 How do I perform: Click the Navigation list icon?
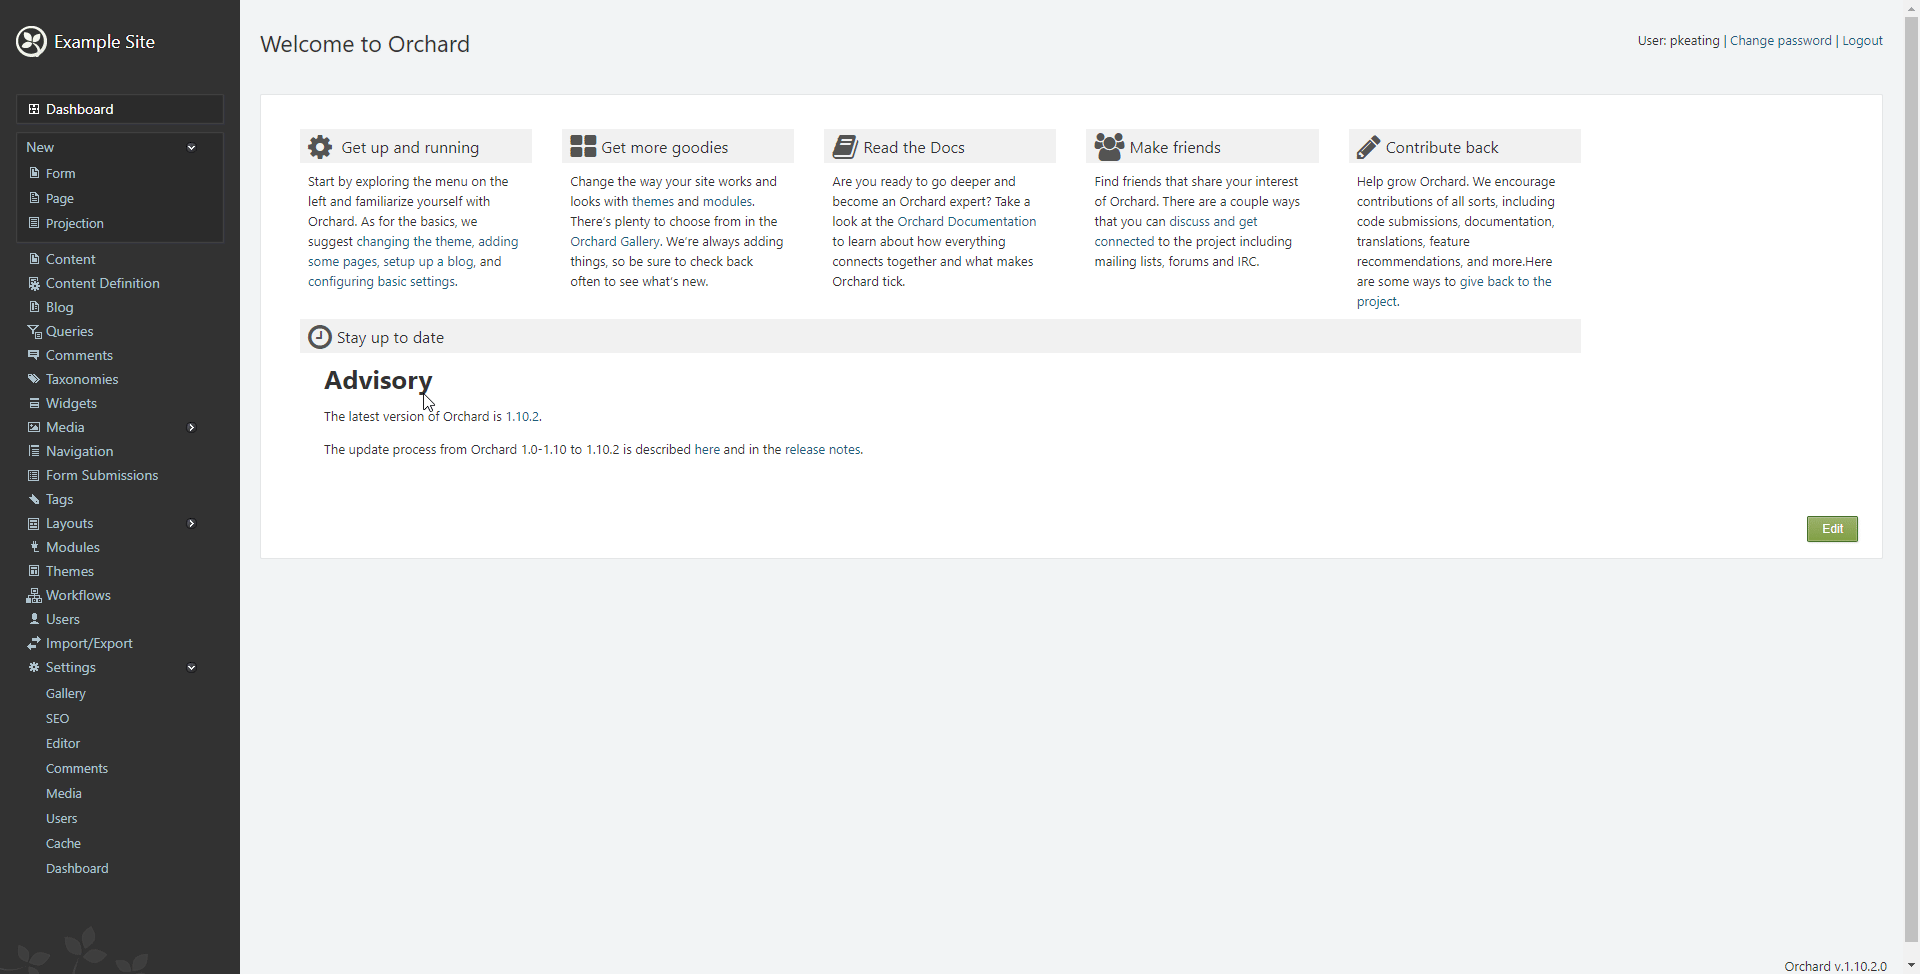pos(34,451)
